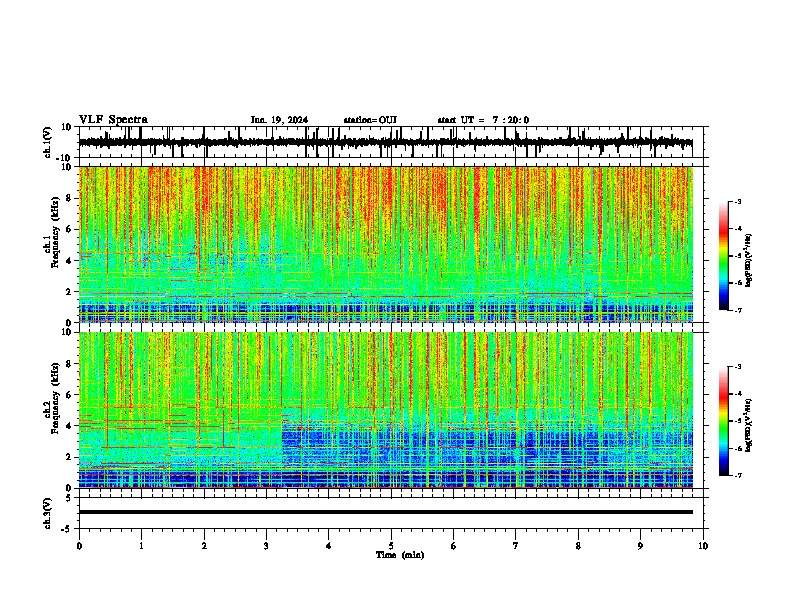Click the '8' kHz tick on ch.1 spectrogram axis
This screenshot has width=792, height=612.
pos(70,198)
